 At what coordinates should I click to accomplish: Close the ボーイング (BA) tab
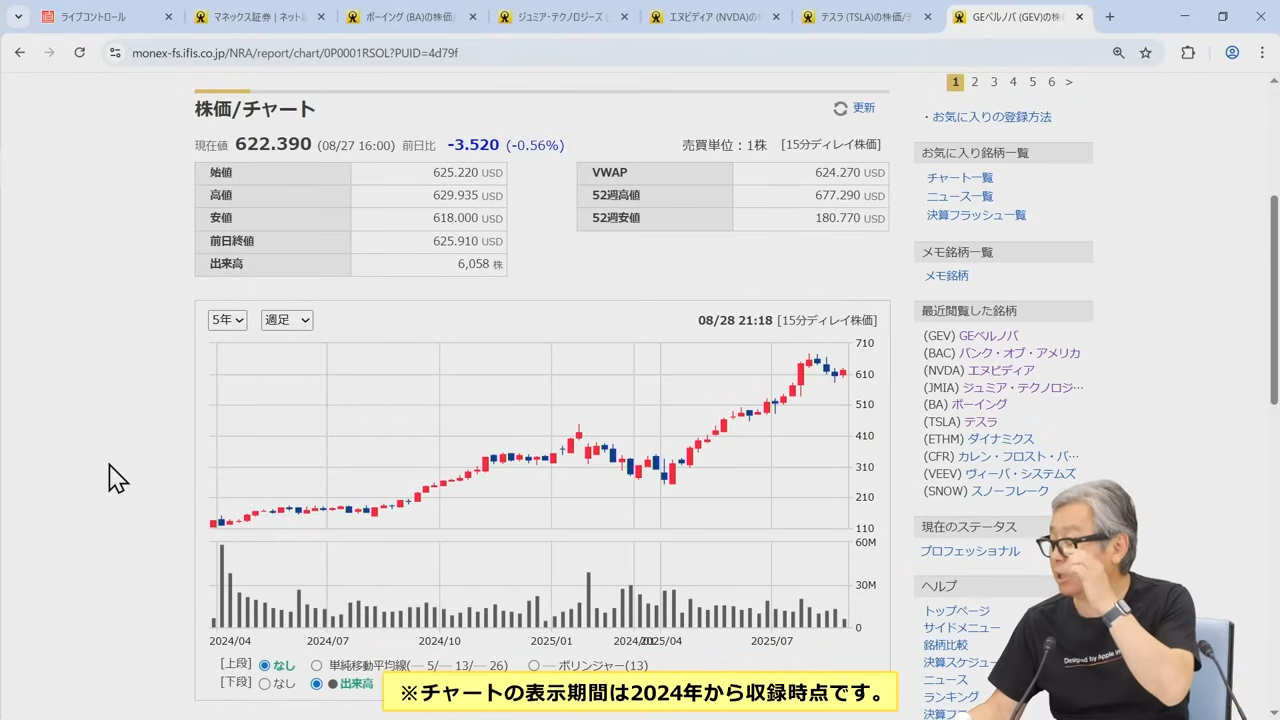coord(473,17)
